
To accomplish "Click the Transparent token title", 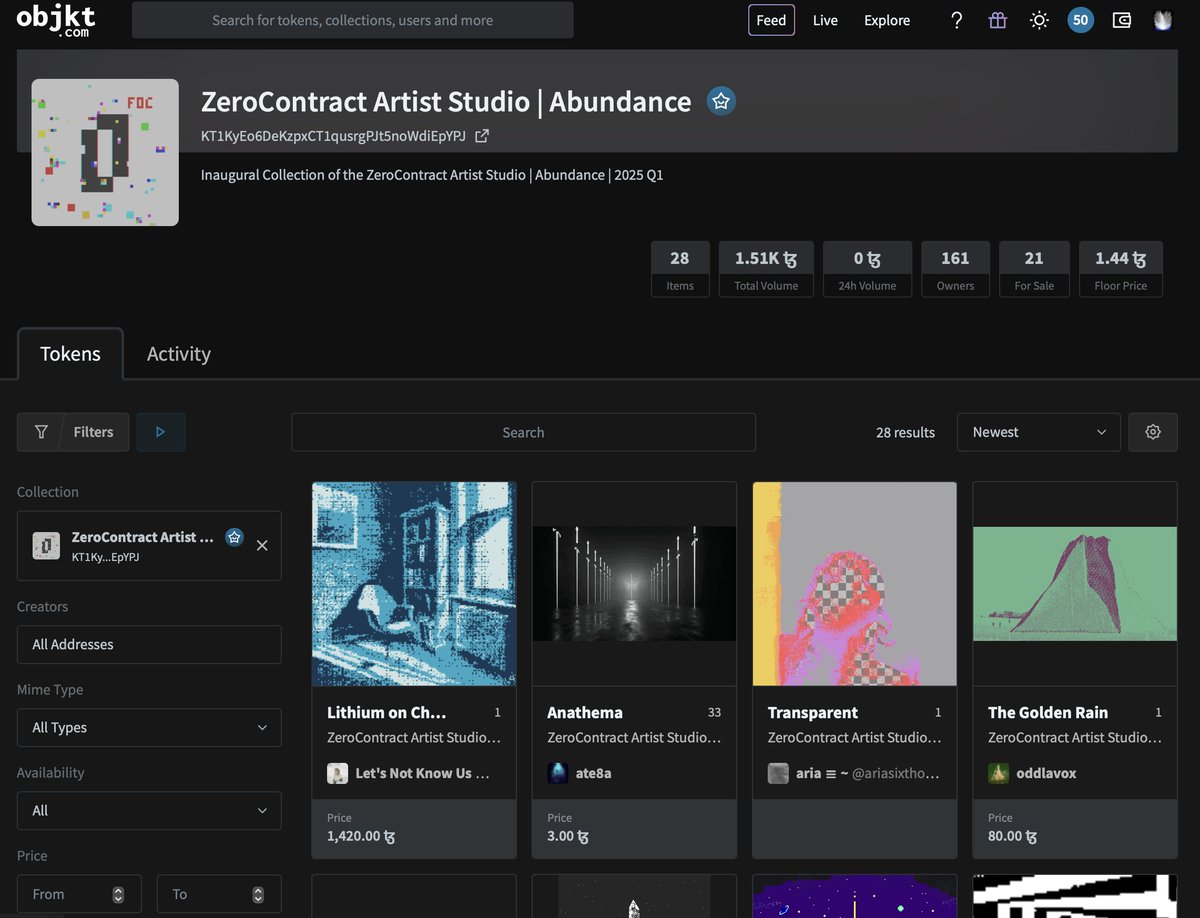I will click(x=813, y=712).
